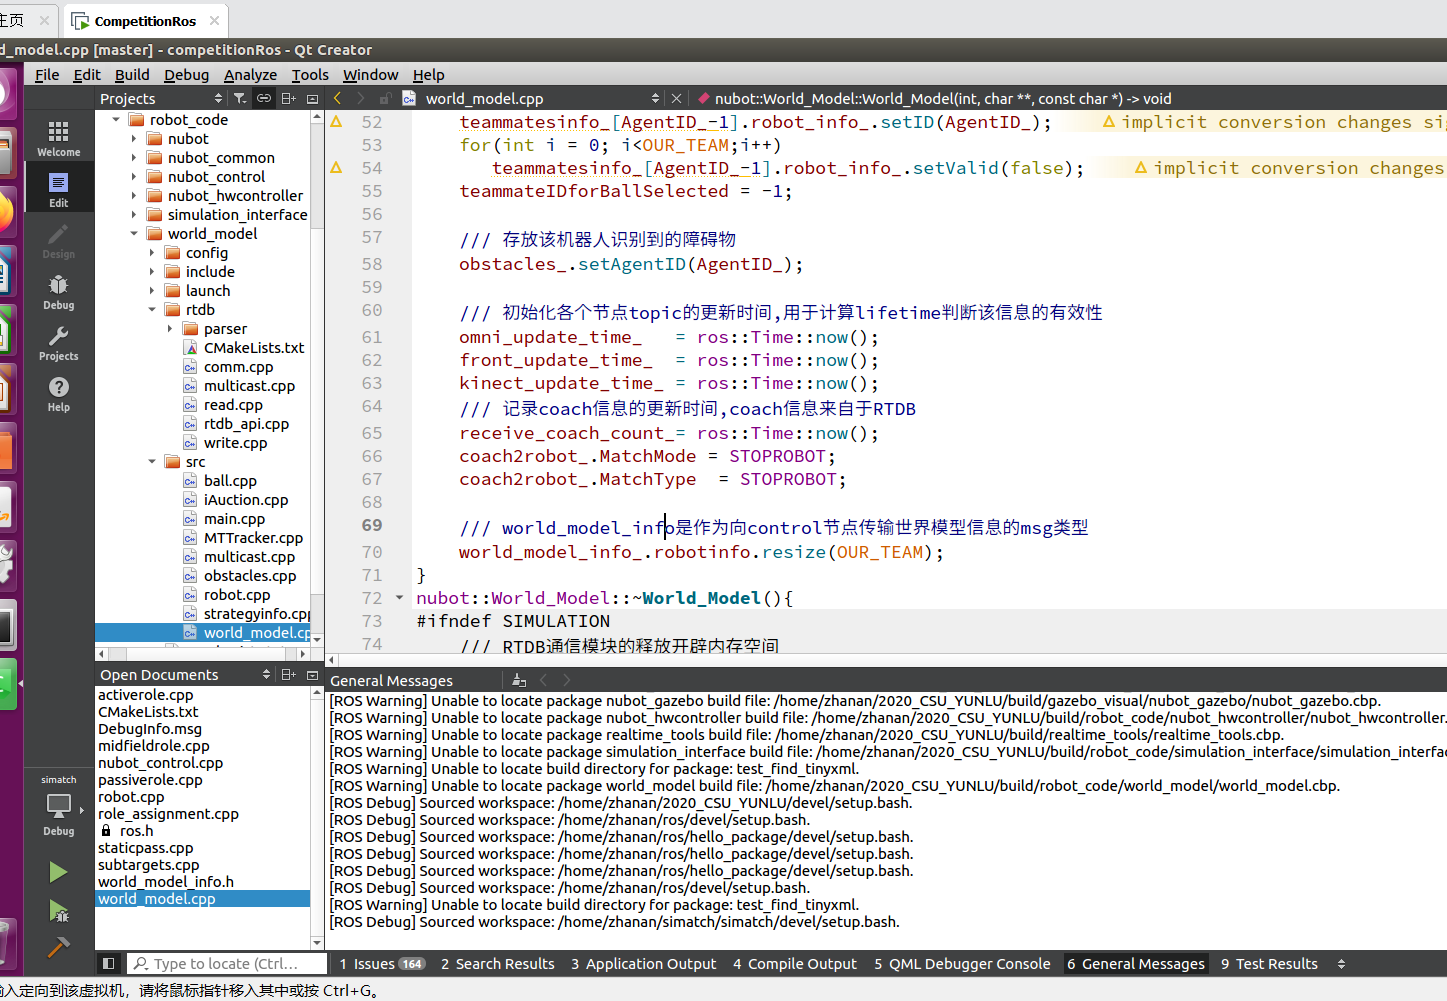
Task: Open warning on line 52 margin
Action: click(336, 122)
